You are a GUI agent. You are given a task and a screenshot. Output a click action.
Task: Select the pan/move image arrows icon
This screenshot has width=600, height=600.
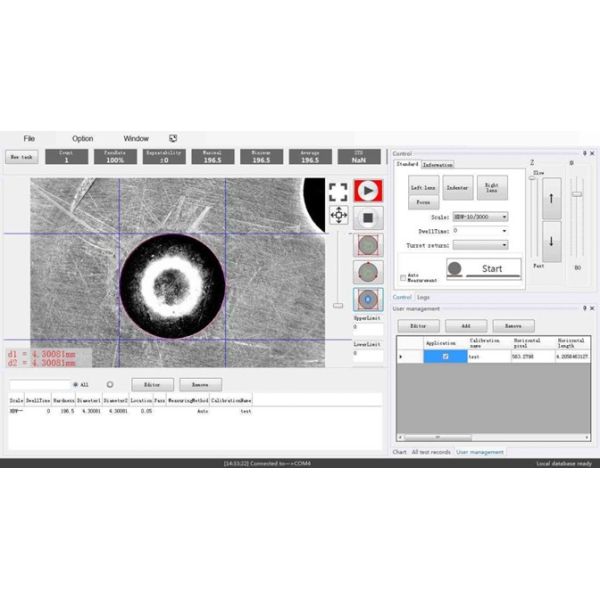338,215
